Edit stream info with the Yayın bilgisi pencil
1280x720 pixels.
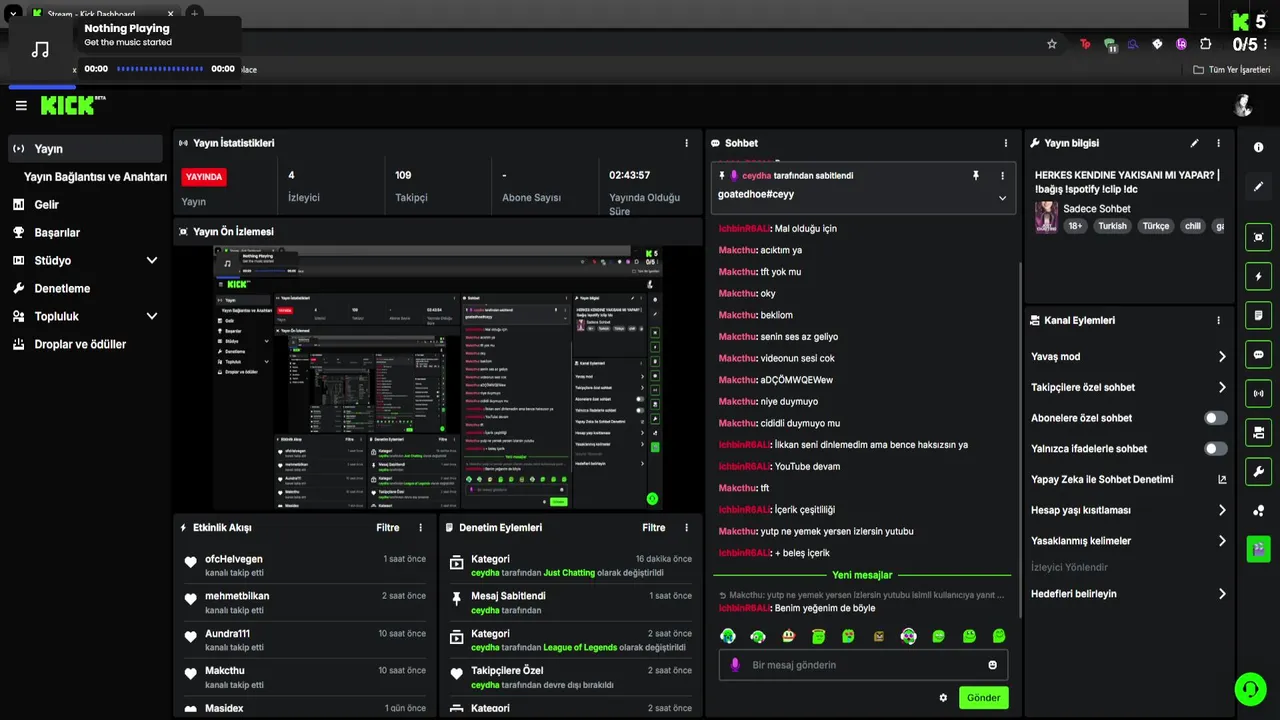pos(1194,143)
